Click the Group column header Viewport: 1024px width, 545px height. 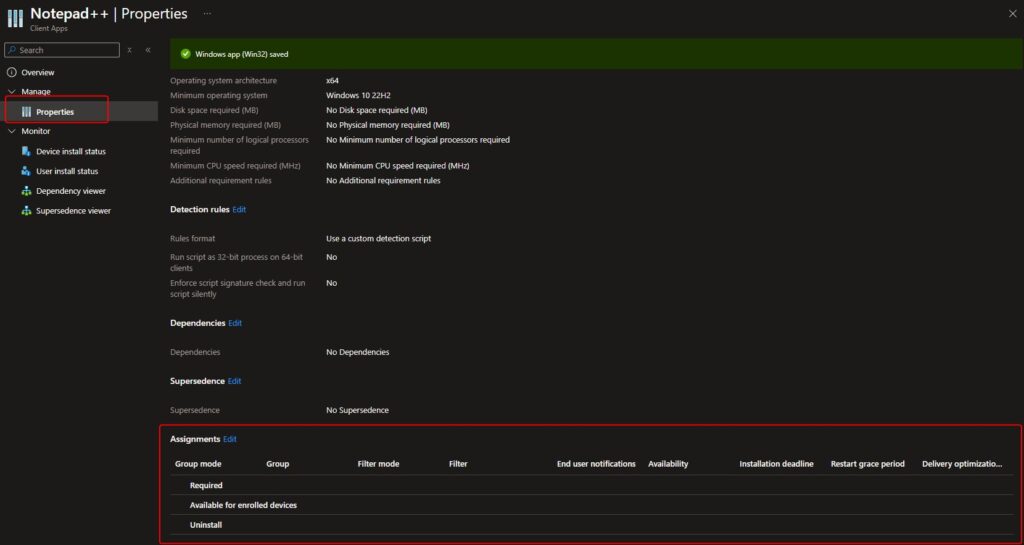[x=278, y=464]
